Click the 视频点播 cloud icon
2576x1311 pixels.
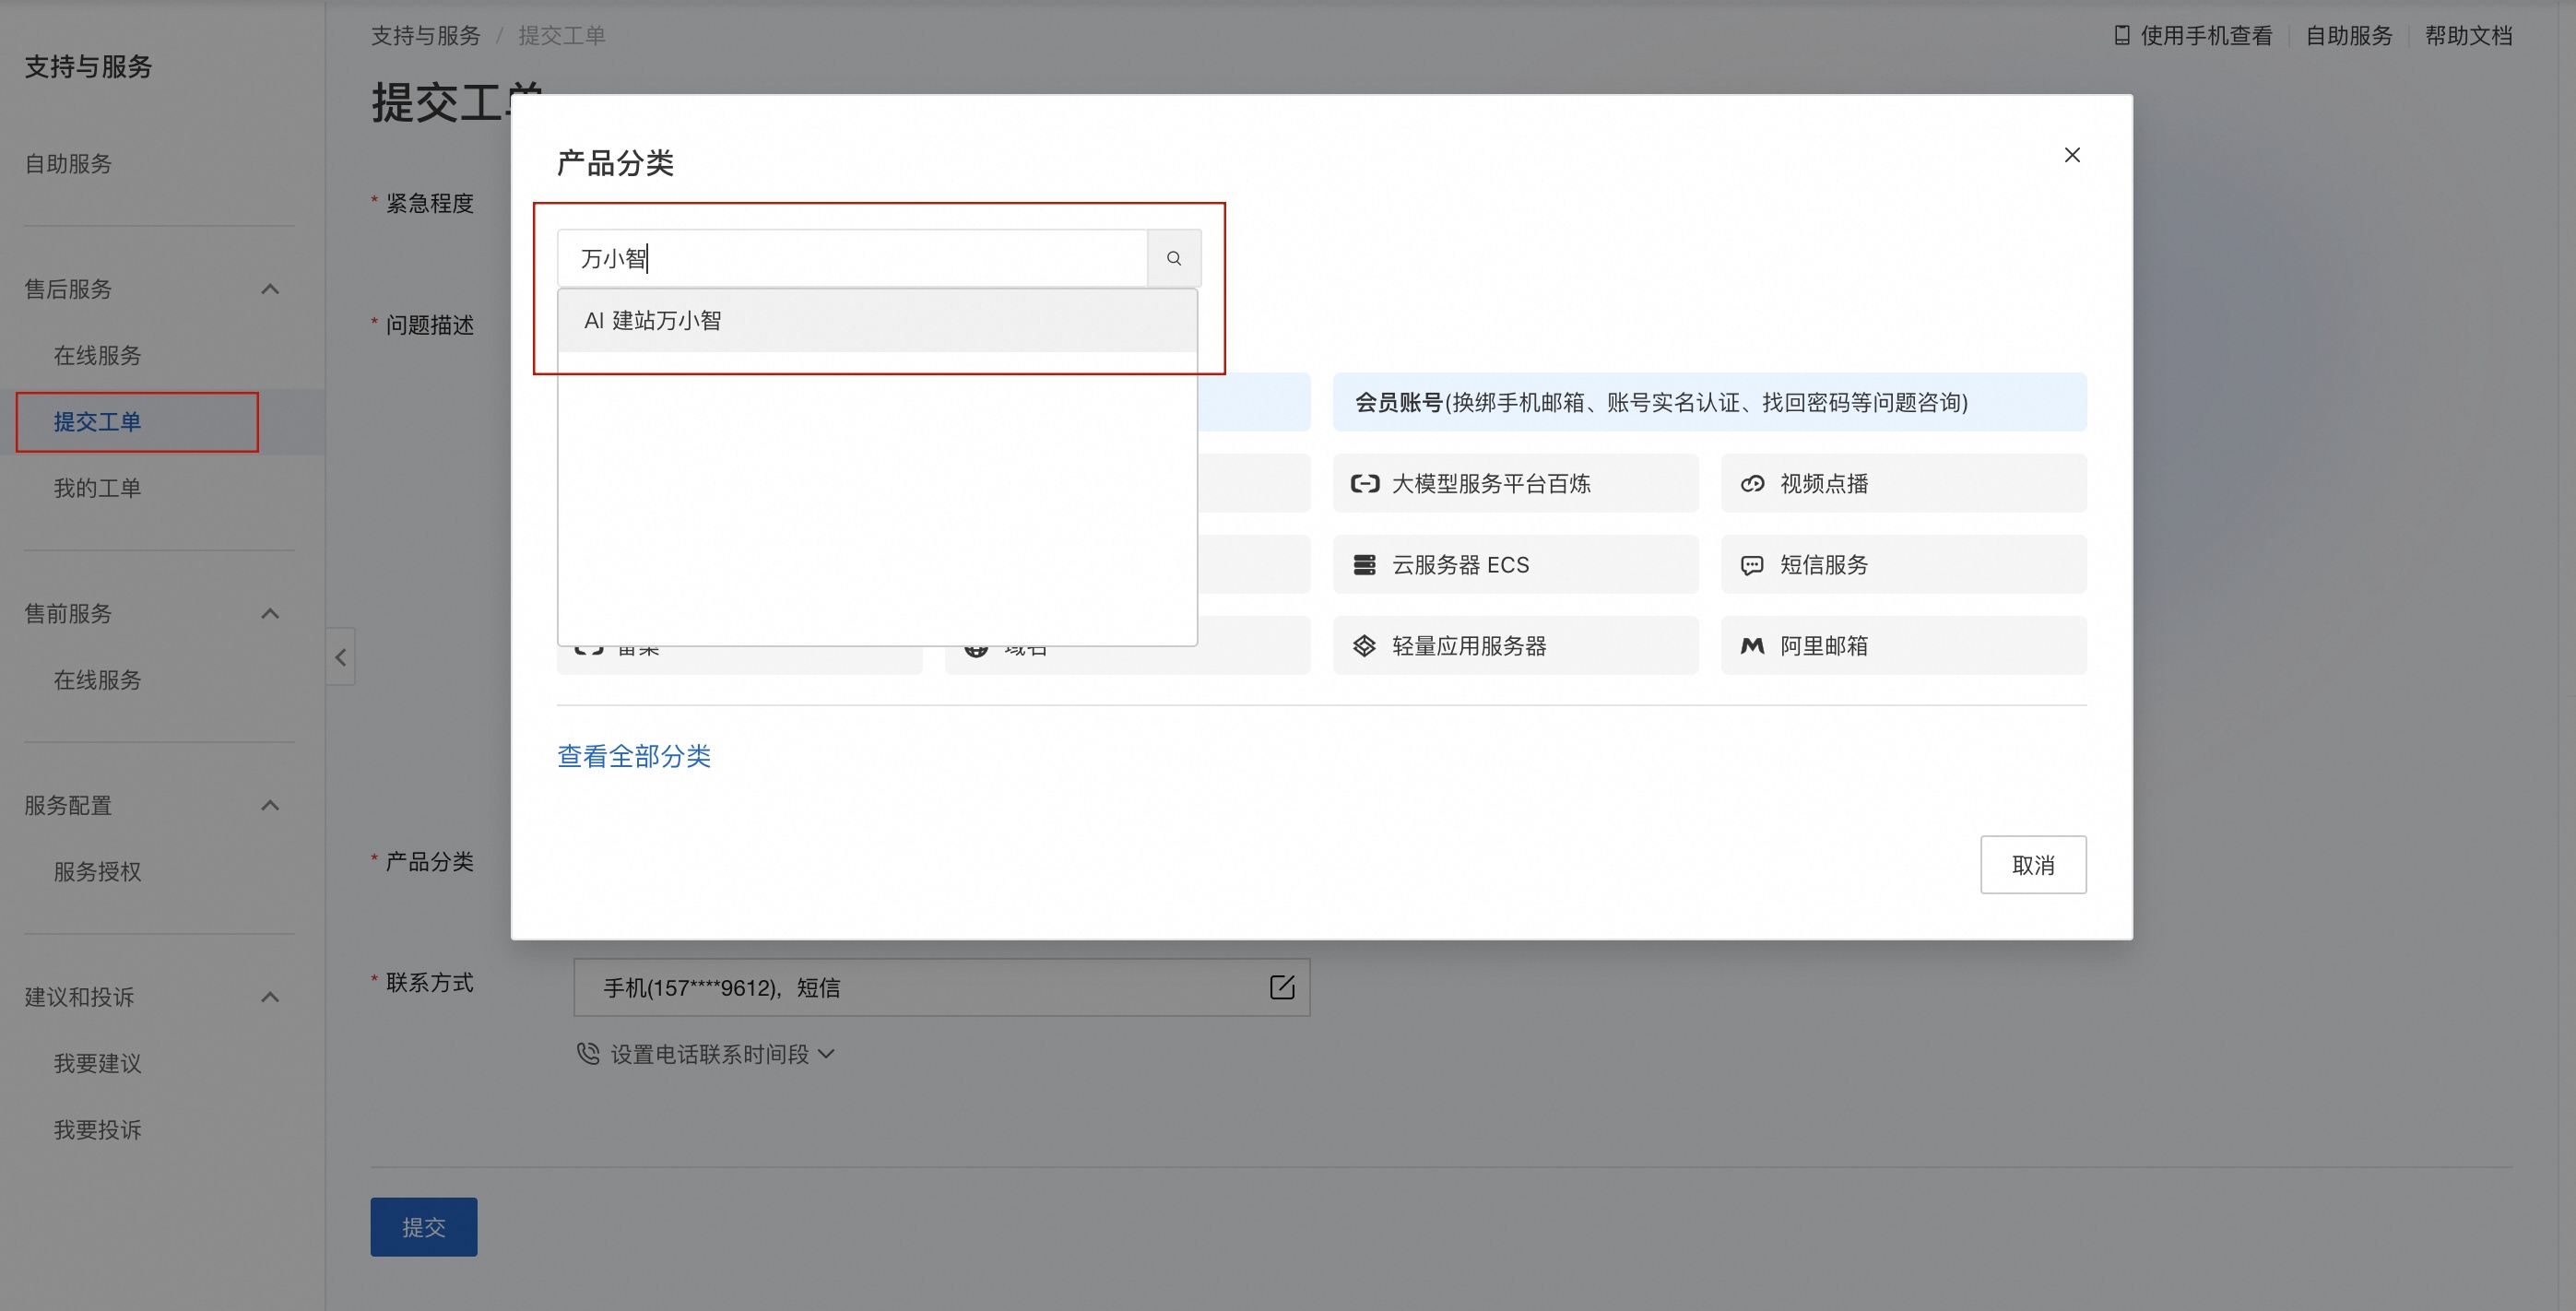click(x=1752, y=484)
